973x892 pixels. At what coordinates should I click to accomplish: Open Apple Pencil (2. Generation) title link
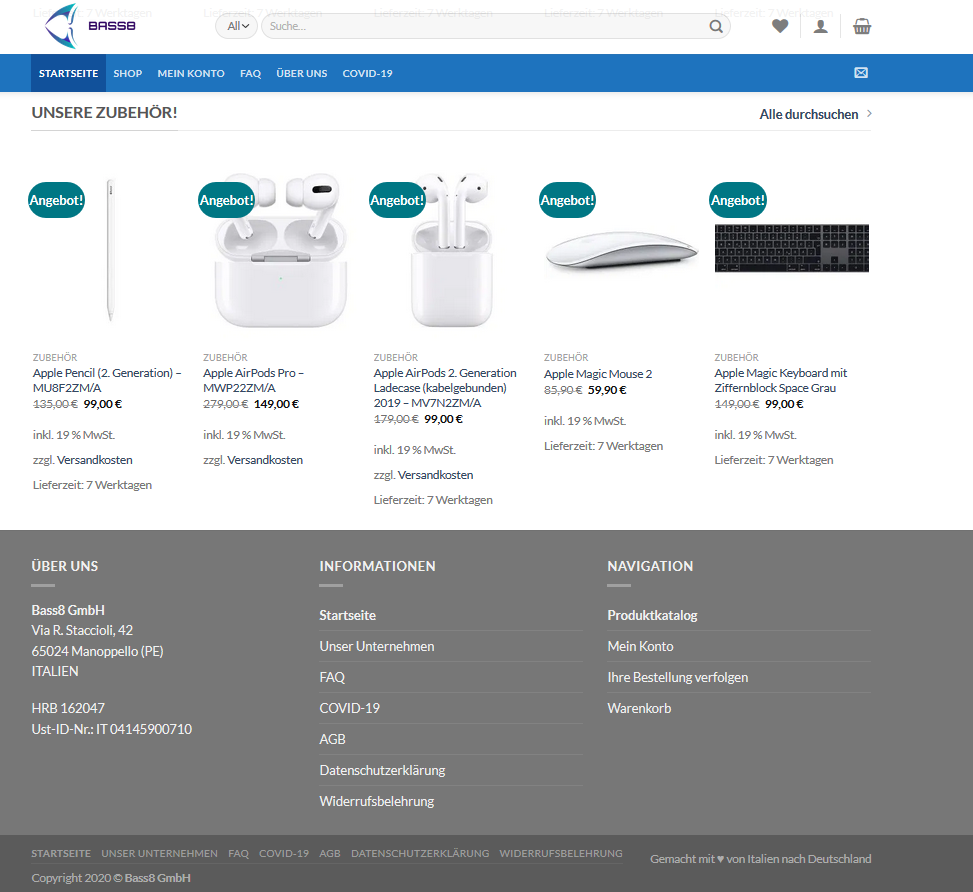pos(107,381)
